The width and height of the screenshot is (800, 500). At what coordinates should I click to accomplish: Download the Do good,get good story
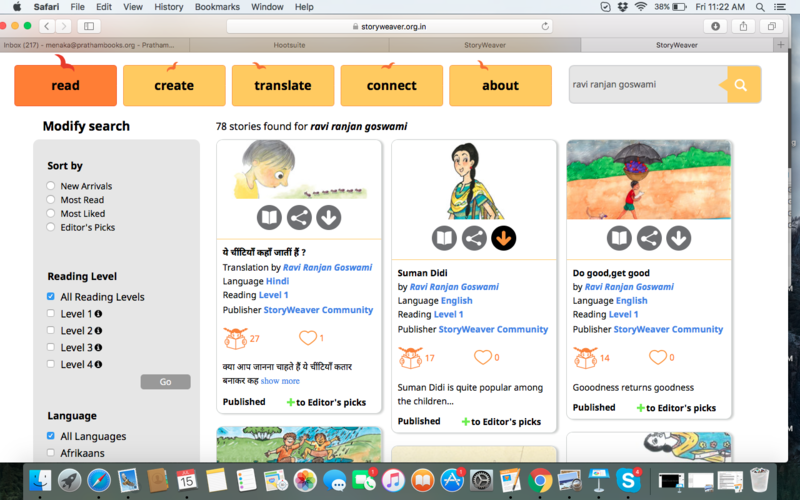(x=679, y=238)
